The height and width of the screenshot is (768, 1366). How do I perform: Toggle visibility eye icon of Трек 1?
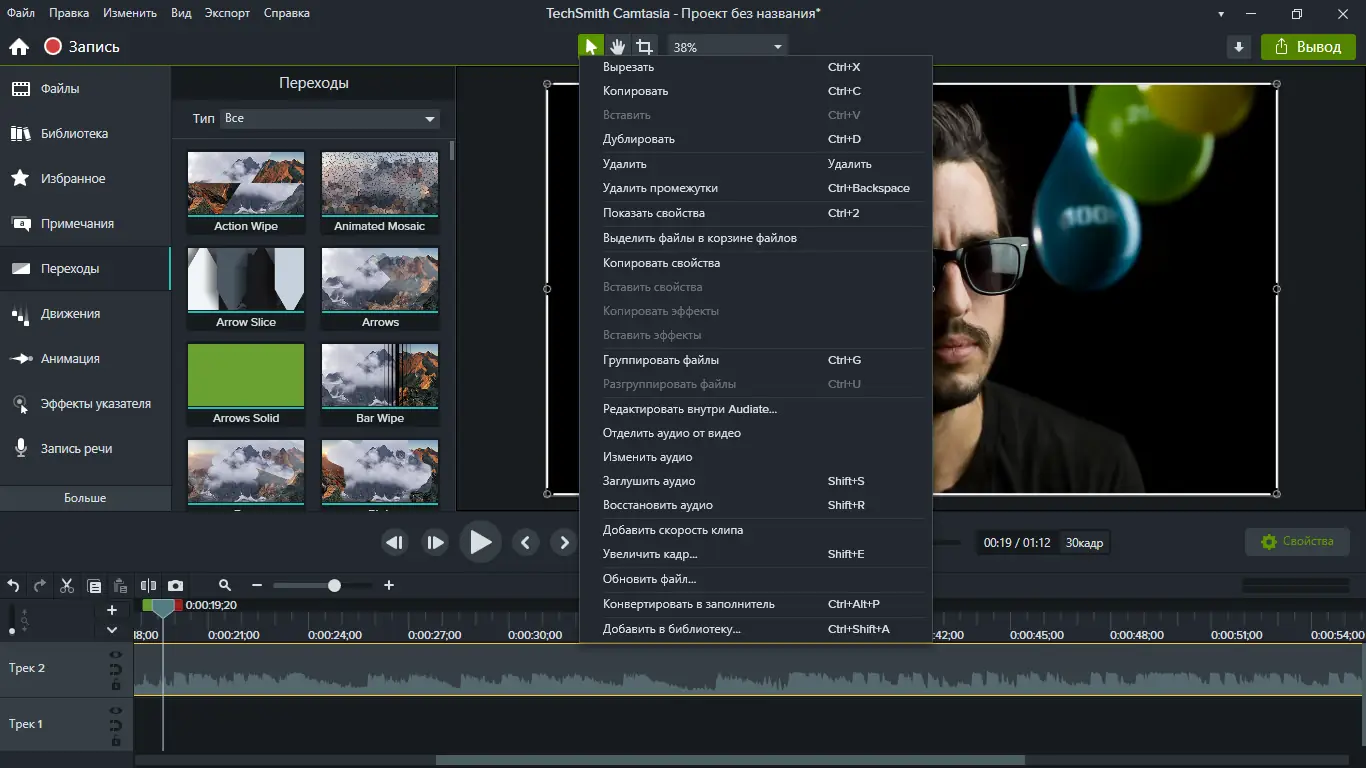click(x=116, y=711)
